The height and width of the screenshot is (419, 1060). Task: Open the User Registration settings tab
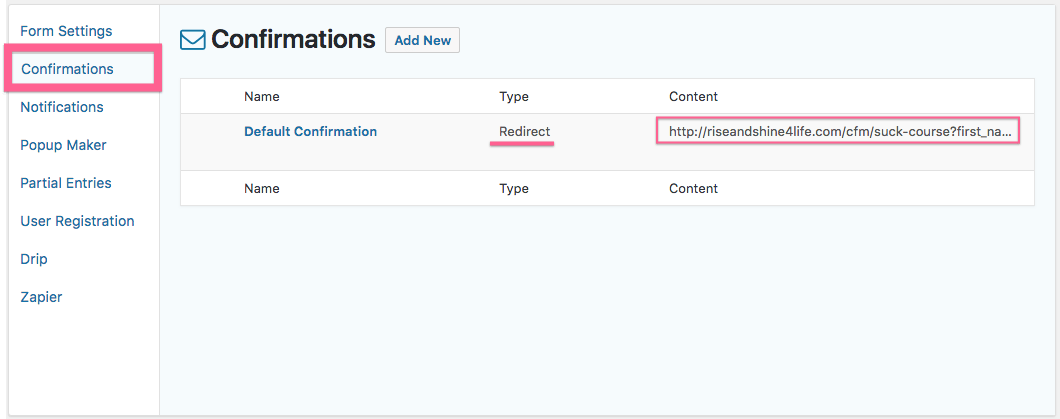[x=77, y=221]
